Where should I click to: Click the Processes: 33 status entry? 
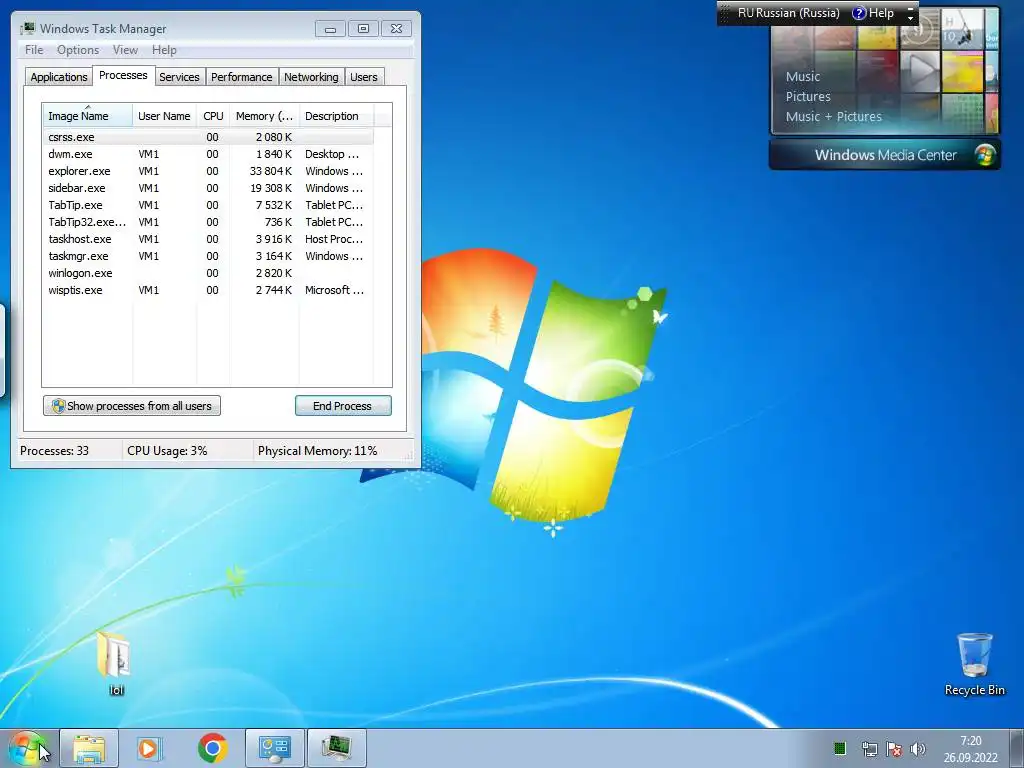(x=54, y=451)
